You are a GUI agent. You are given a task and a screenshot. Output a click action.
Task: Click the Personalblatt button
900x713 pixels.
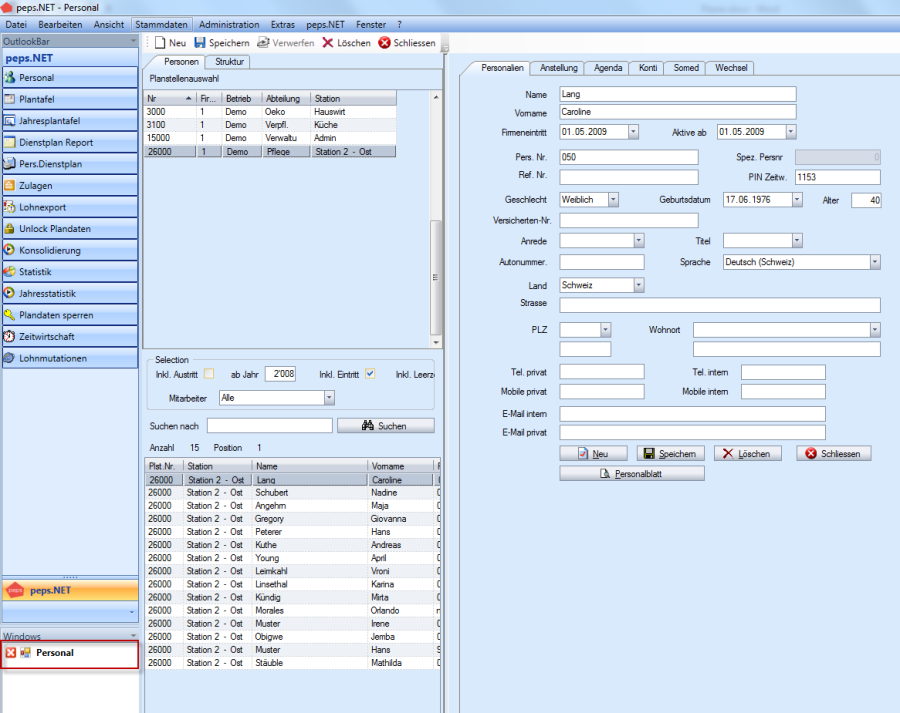pyautogui.click(x=631, y=474)
